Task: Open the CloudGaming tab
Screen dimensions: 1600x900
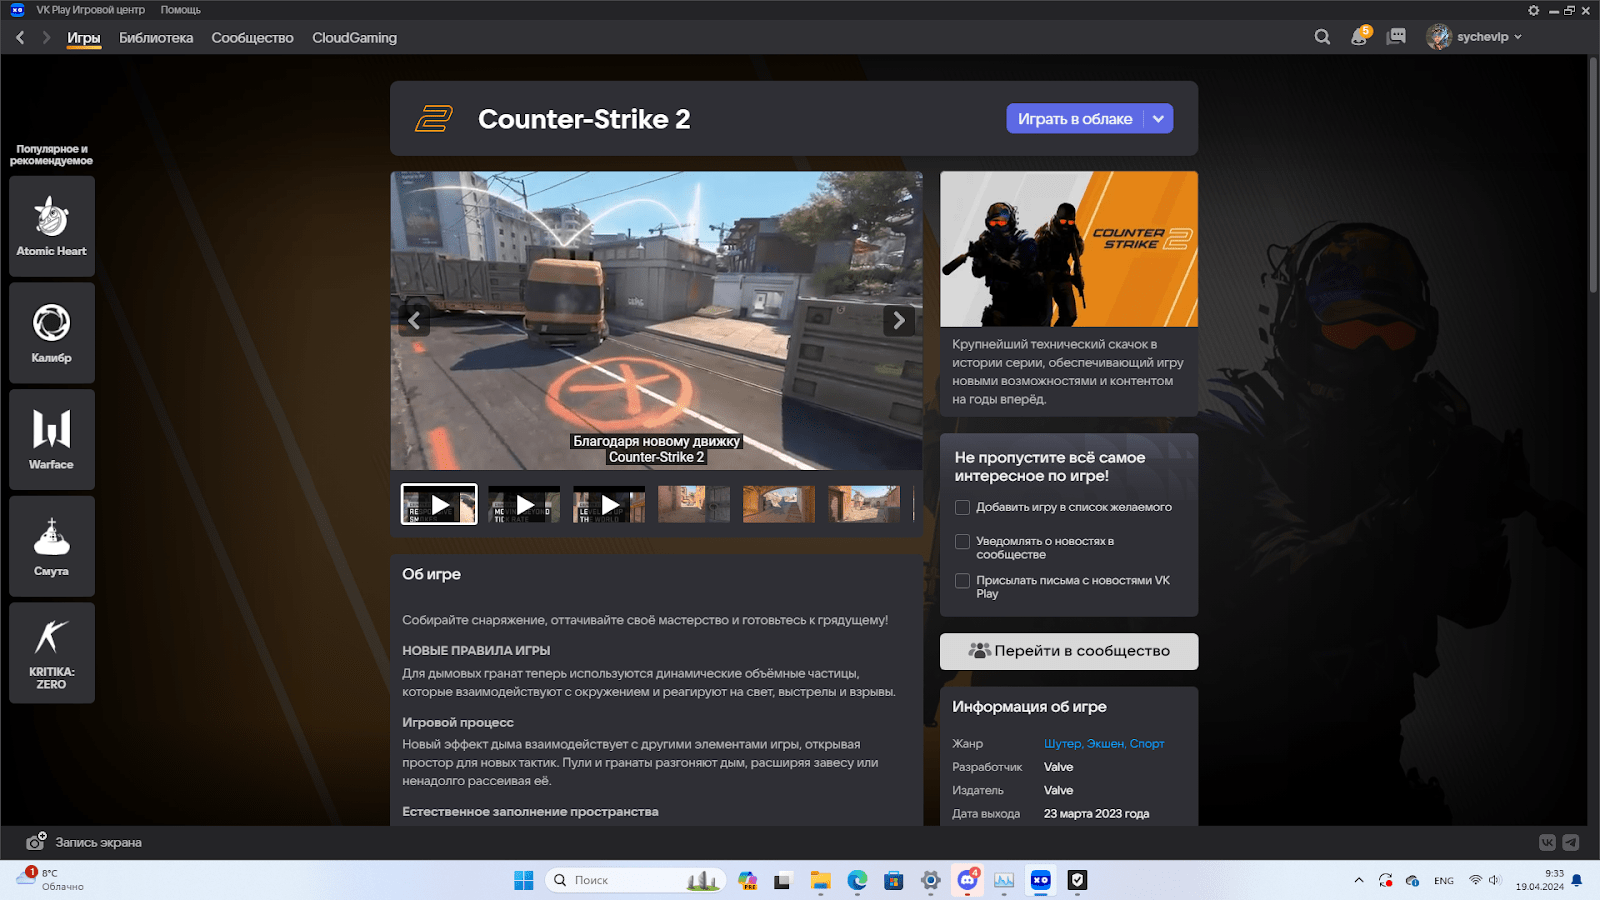Action: (354, 38)
